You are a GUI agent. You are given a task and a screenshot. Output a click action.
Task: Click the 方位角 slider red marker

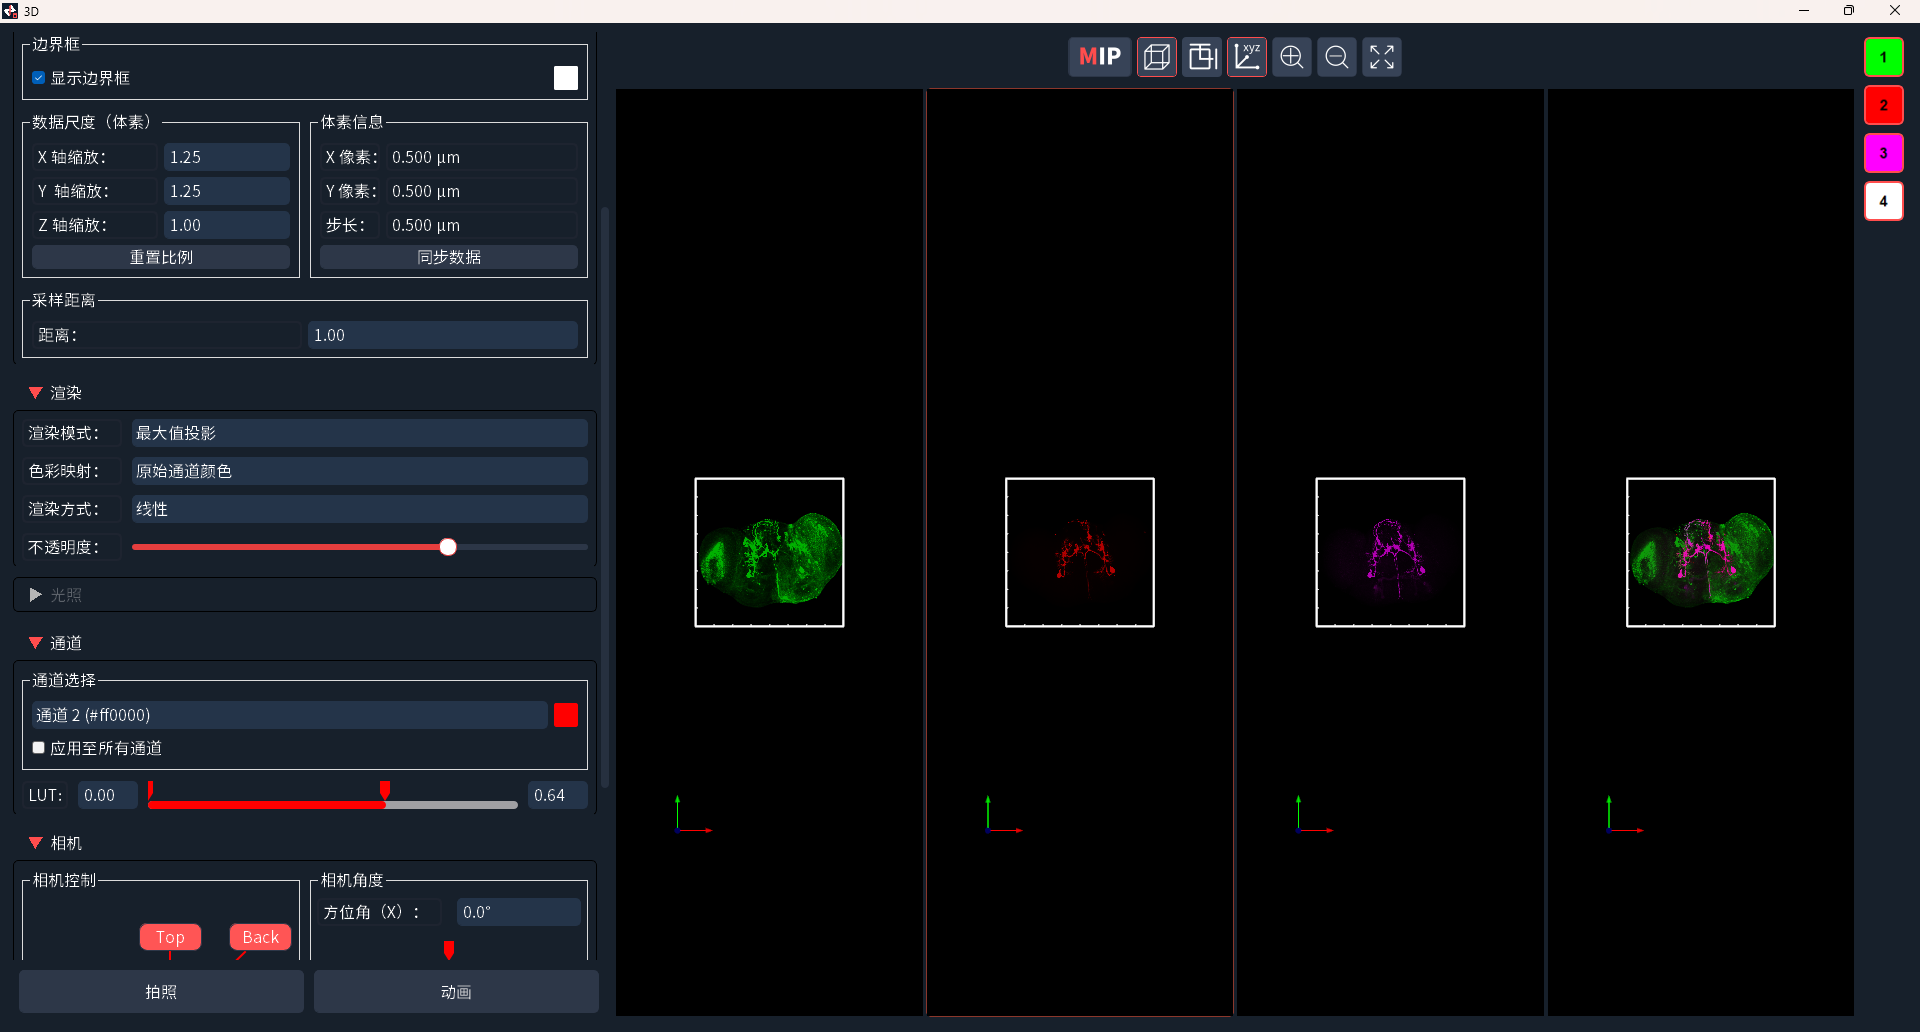click(449, 949)
